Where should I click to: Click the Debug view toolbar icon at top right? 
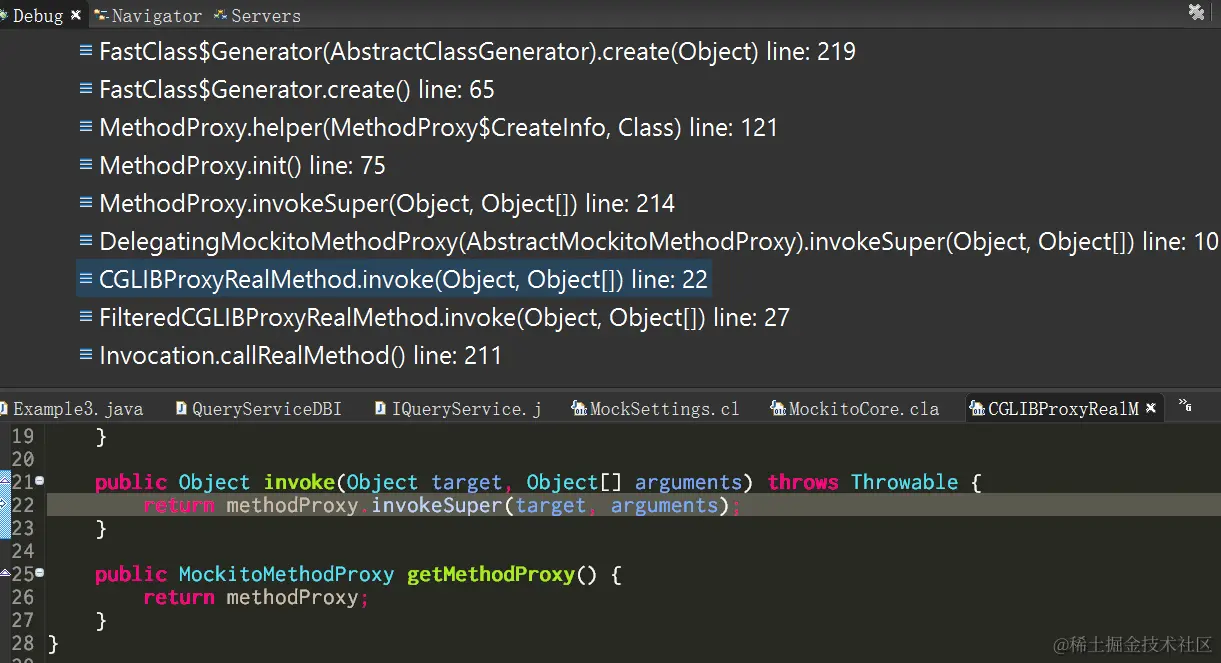coord(1196,12)
